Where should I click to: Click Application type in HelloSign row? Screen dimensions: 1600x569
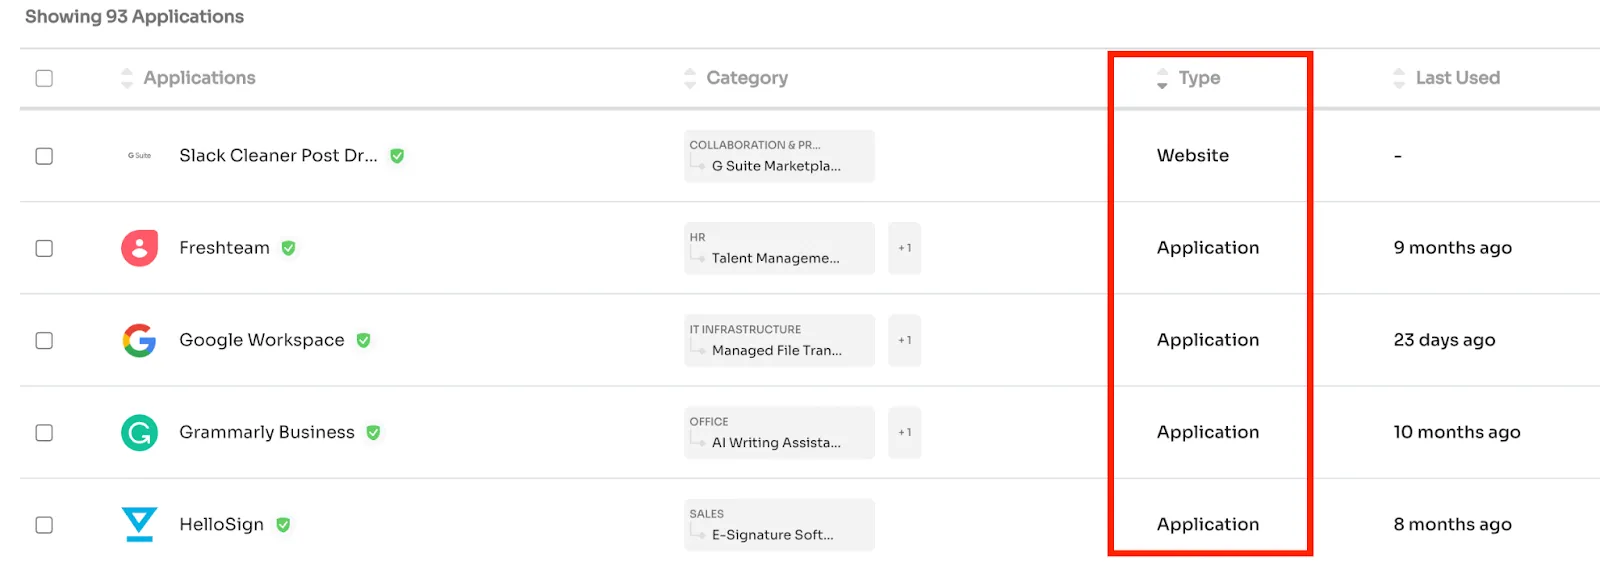pos(1208,524)
